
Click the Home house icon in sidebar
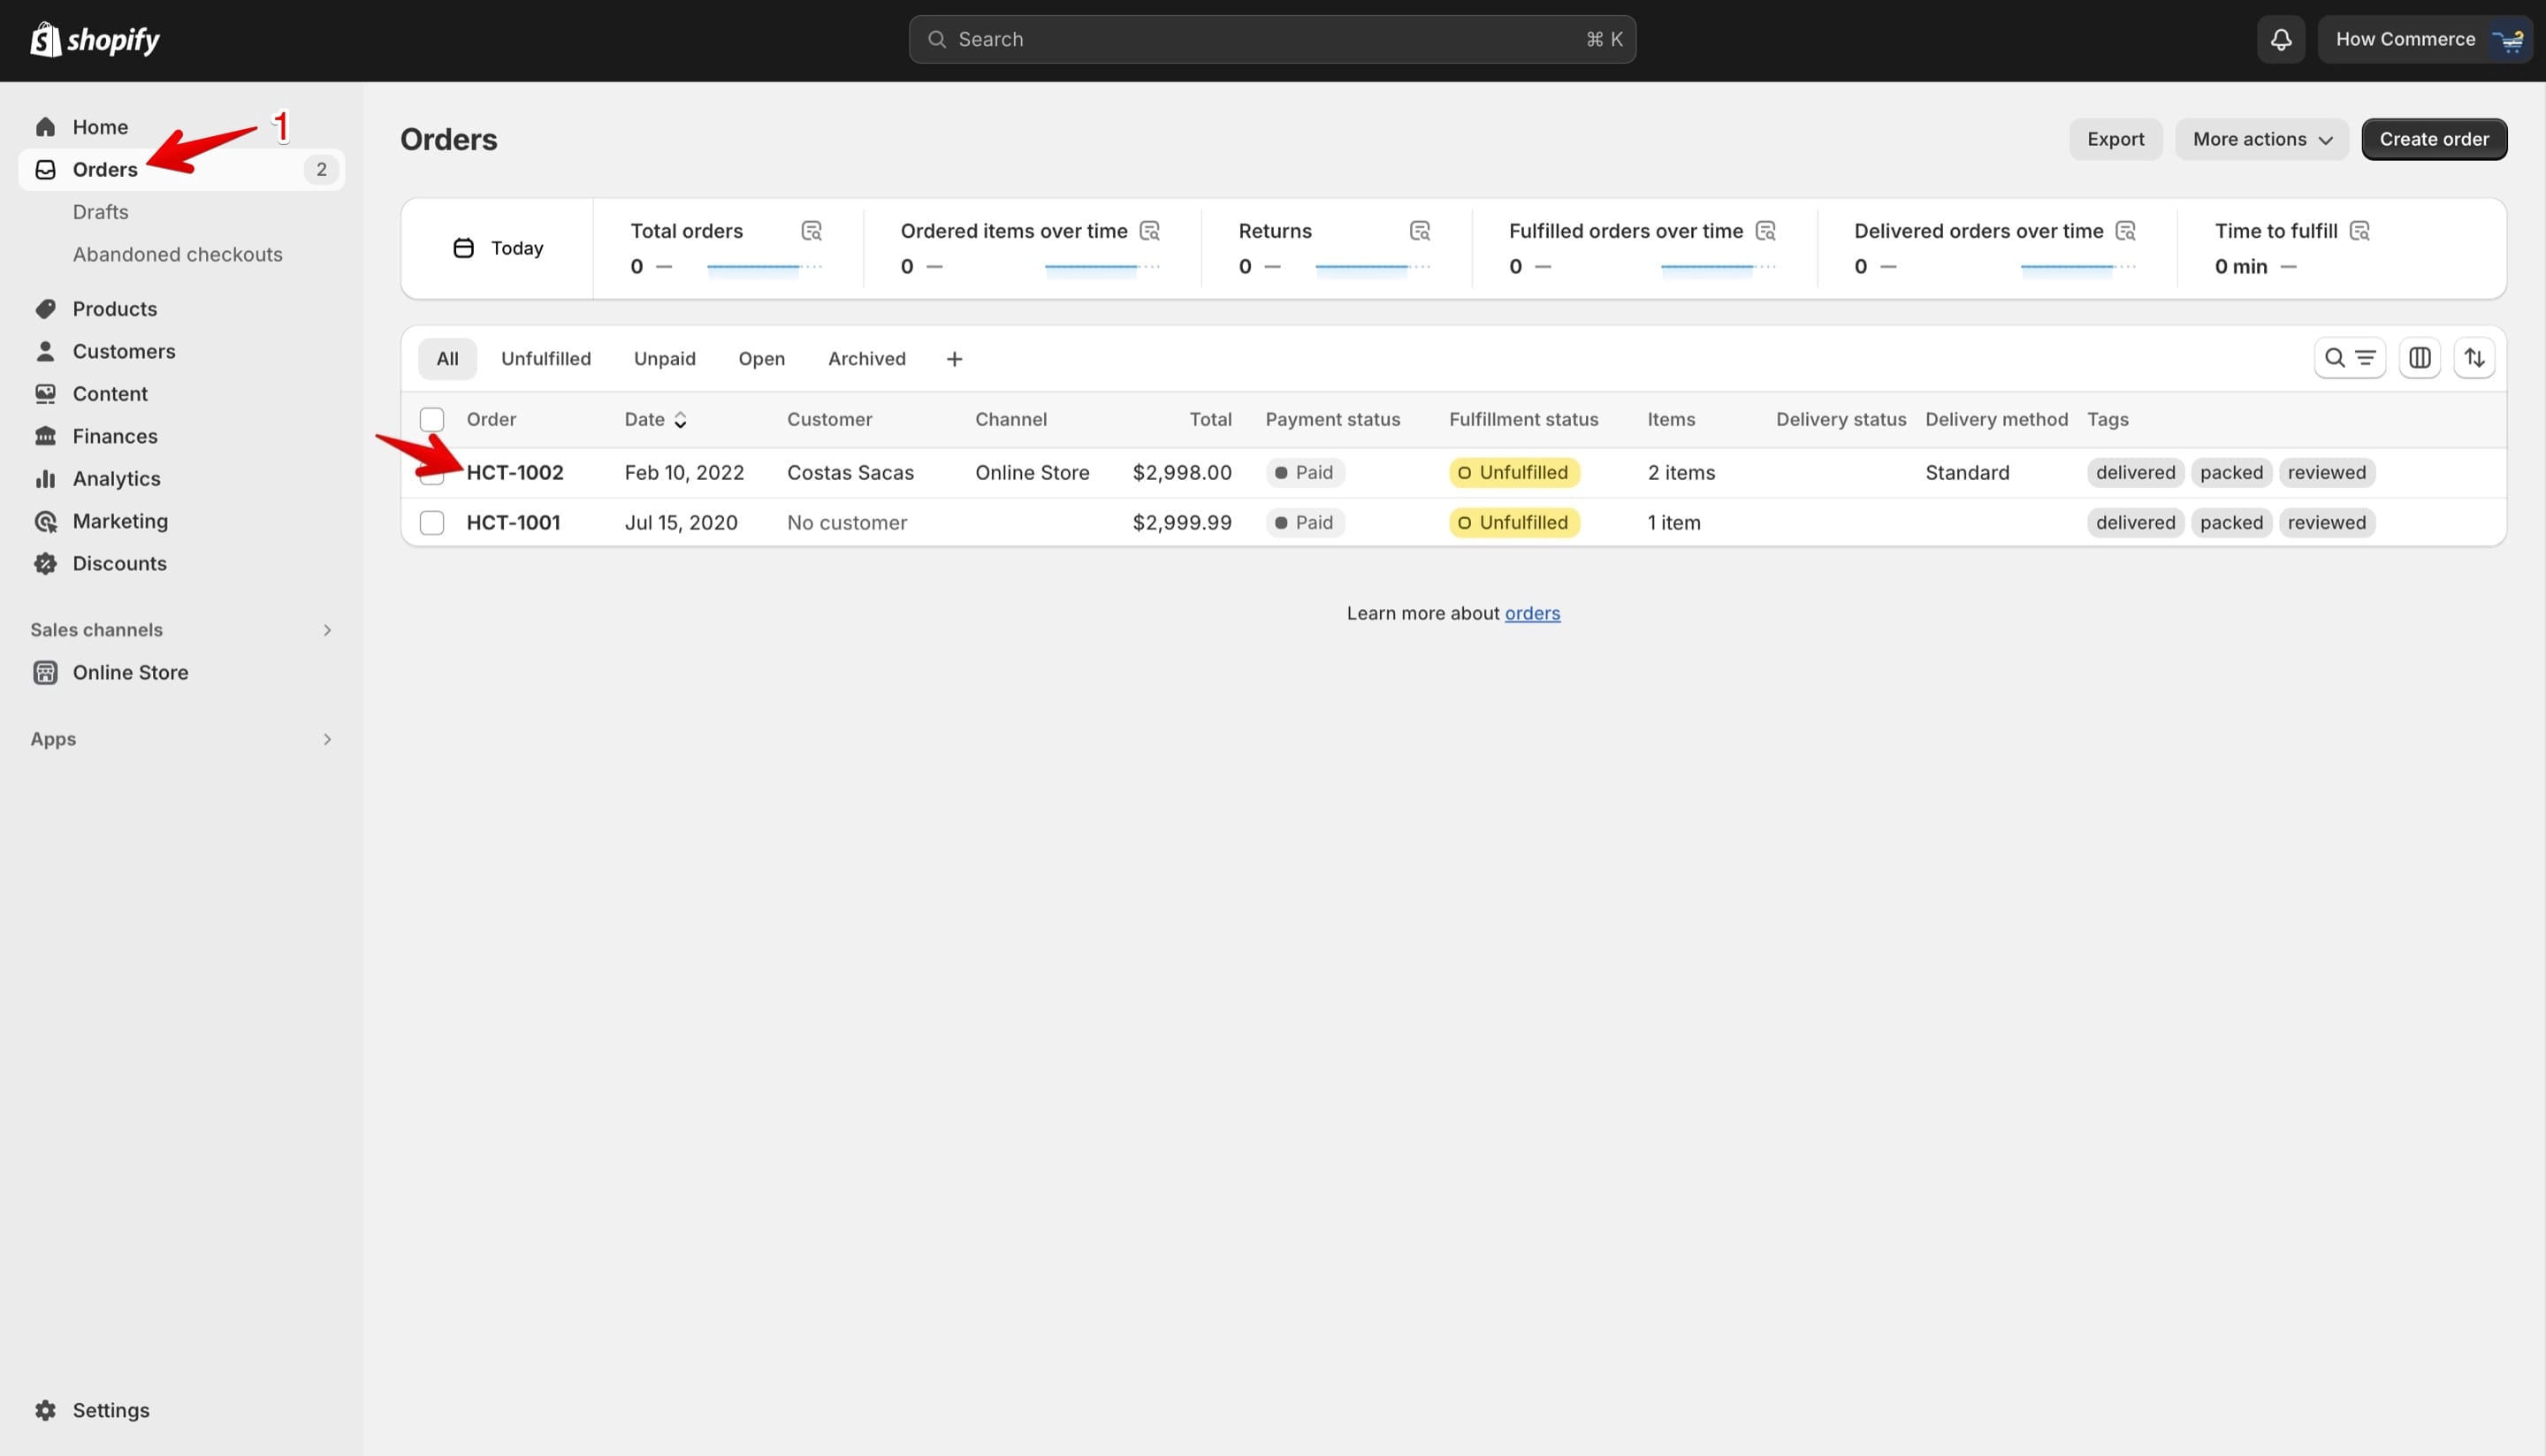(x=45, y=127)
